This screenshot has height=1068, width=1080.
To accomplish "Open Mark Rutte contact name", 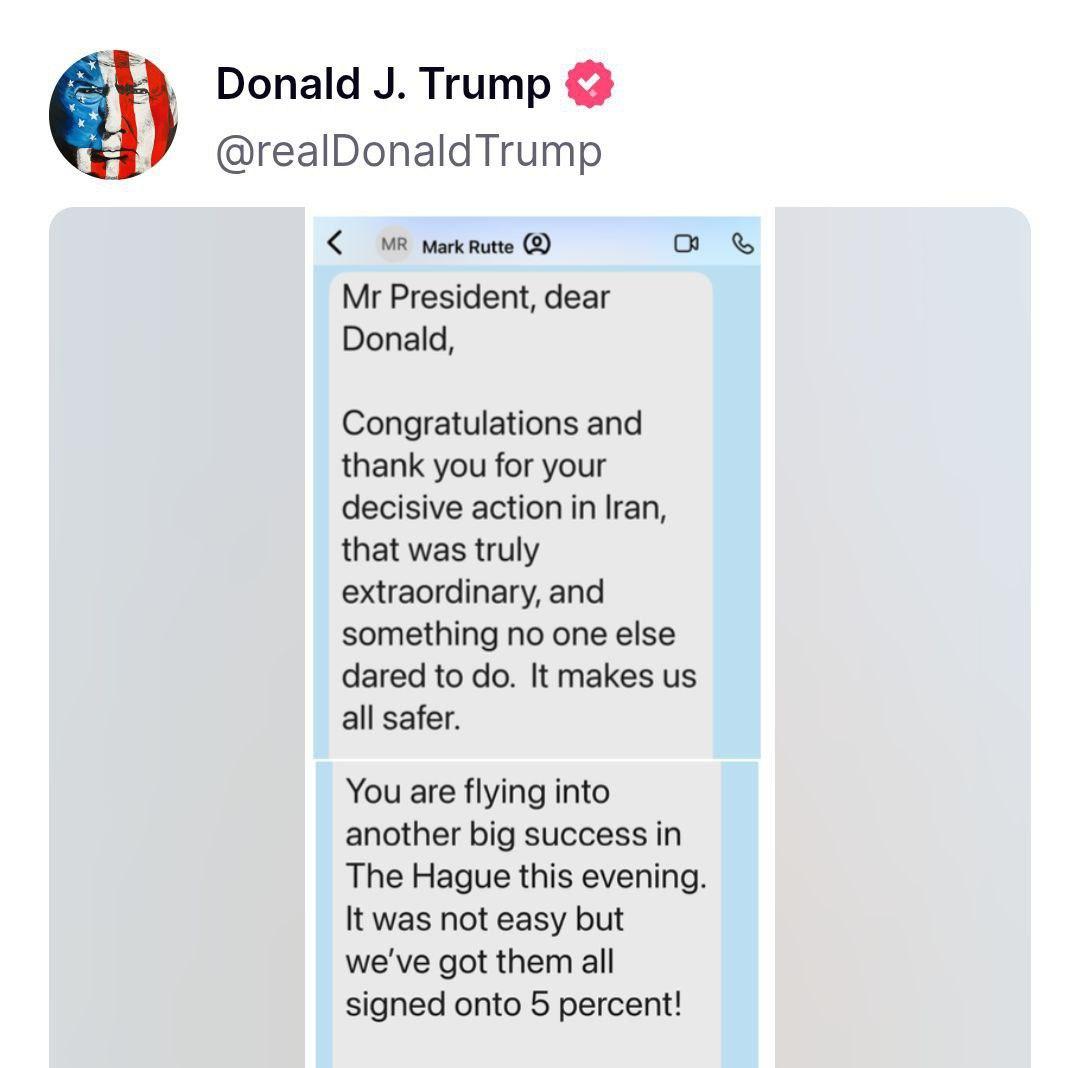I will click(467, 246).
